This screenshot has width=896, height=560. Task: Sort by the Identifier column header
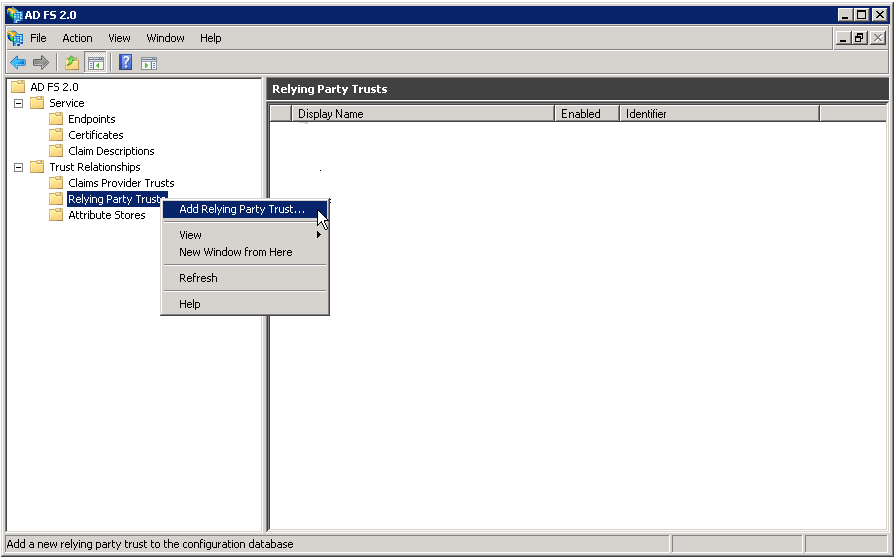(719, 114)
